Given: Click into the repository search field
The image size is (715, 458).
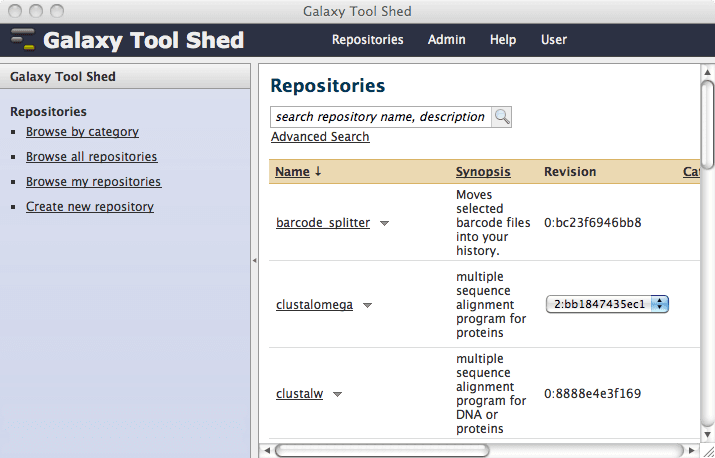Looking at the screenshot, I should (x=380, y=117).
